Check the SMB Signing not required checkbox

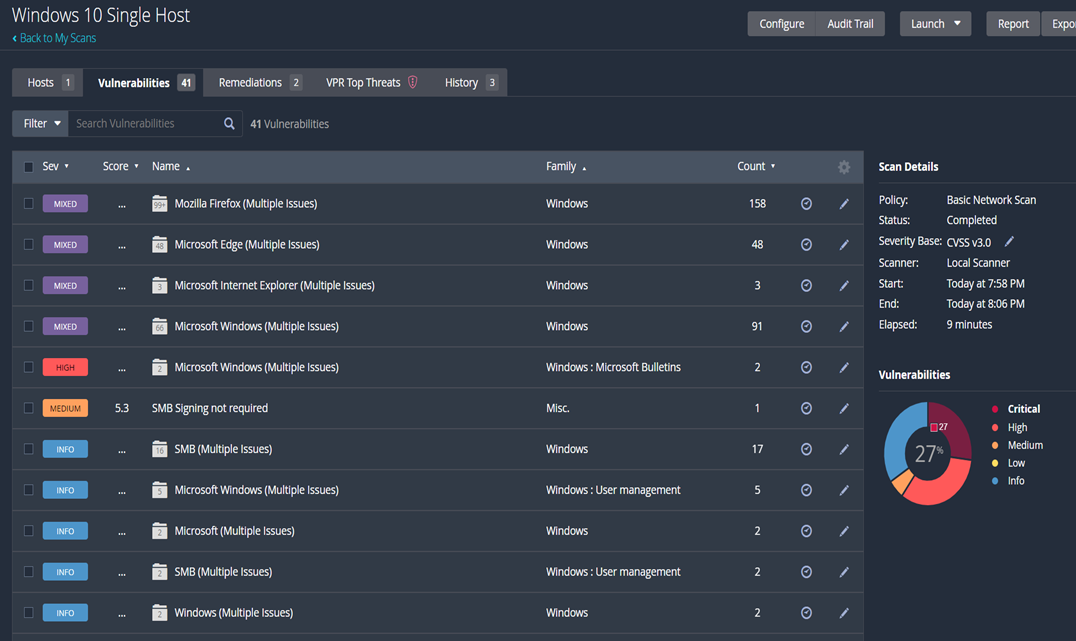point(28,408)
